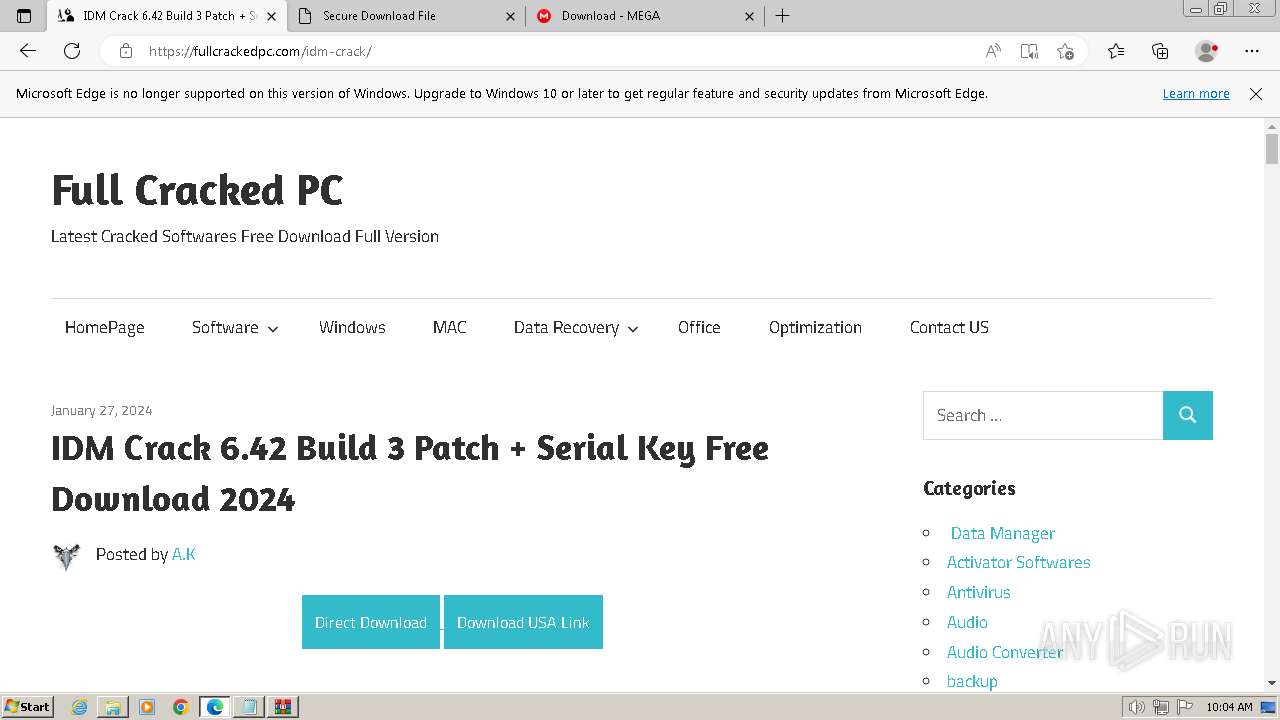
Task: Open the Notepad taskbar icon
Action: [249, 707]
